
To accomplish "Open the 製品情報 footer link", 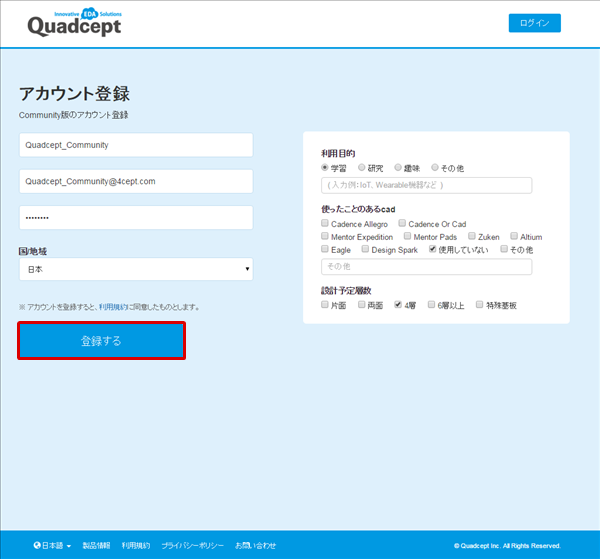I will click(96, 546).
